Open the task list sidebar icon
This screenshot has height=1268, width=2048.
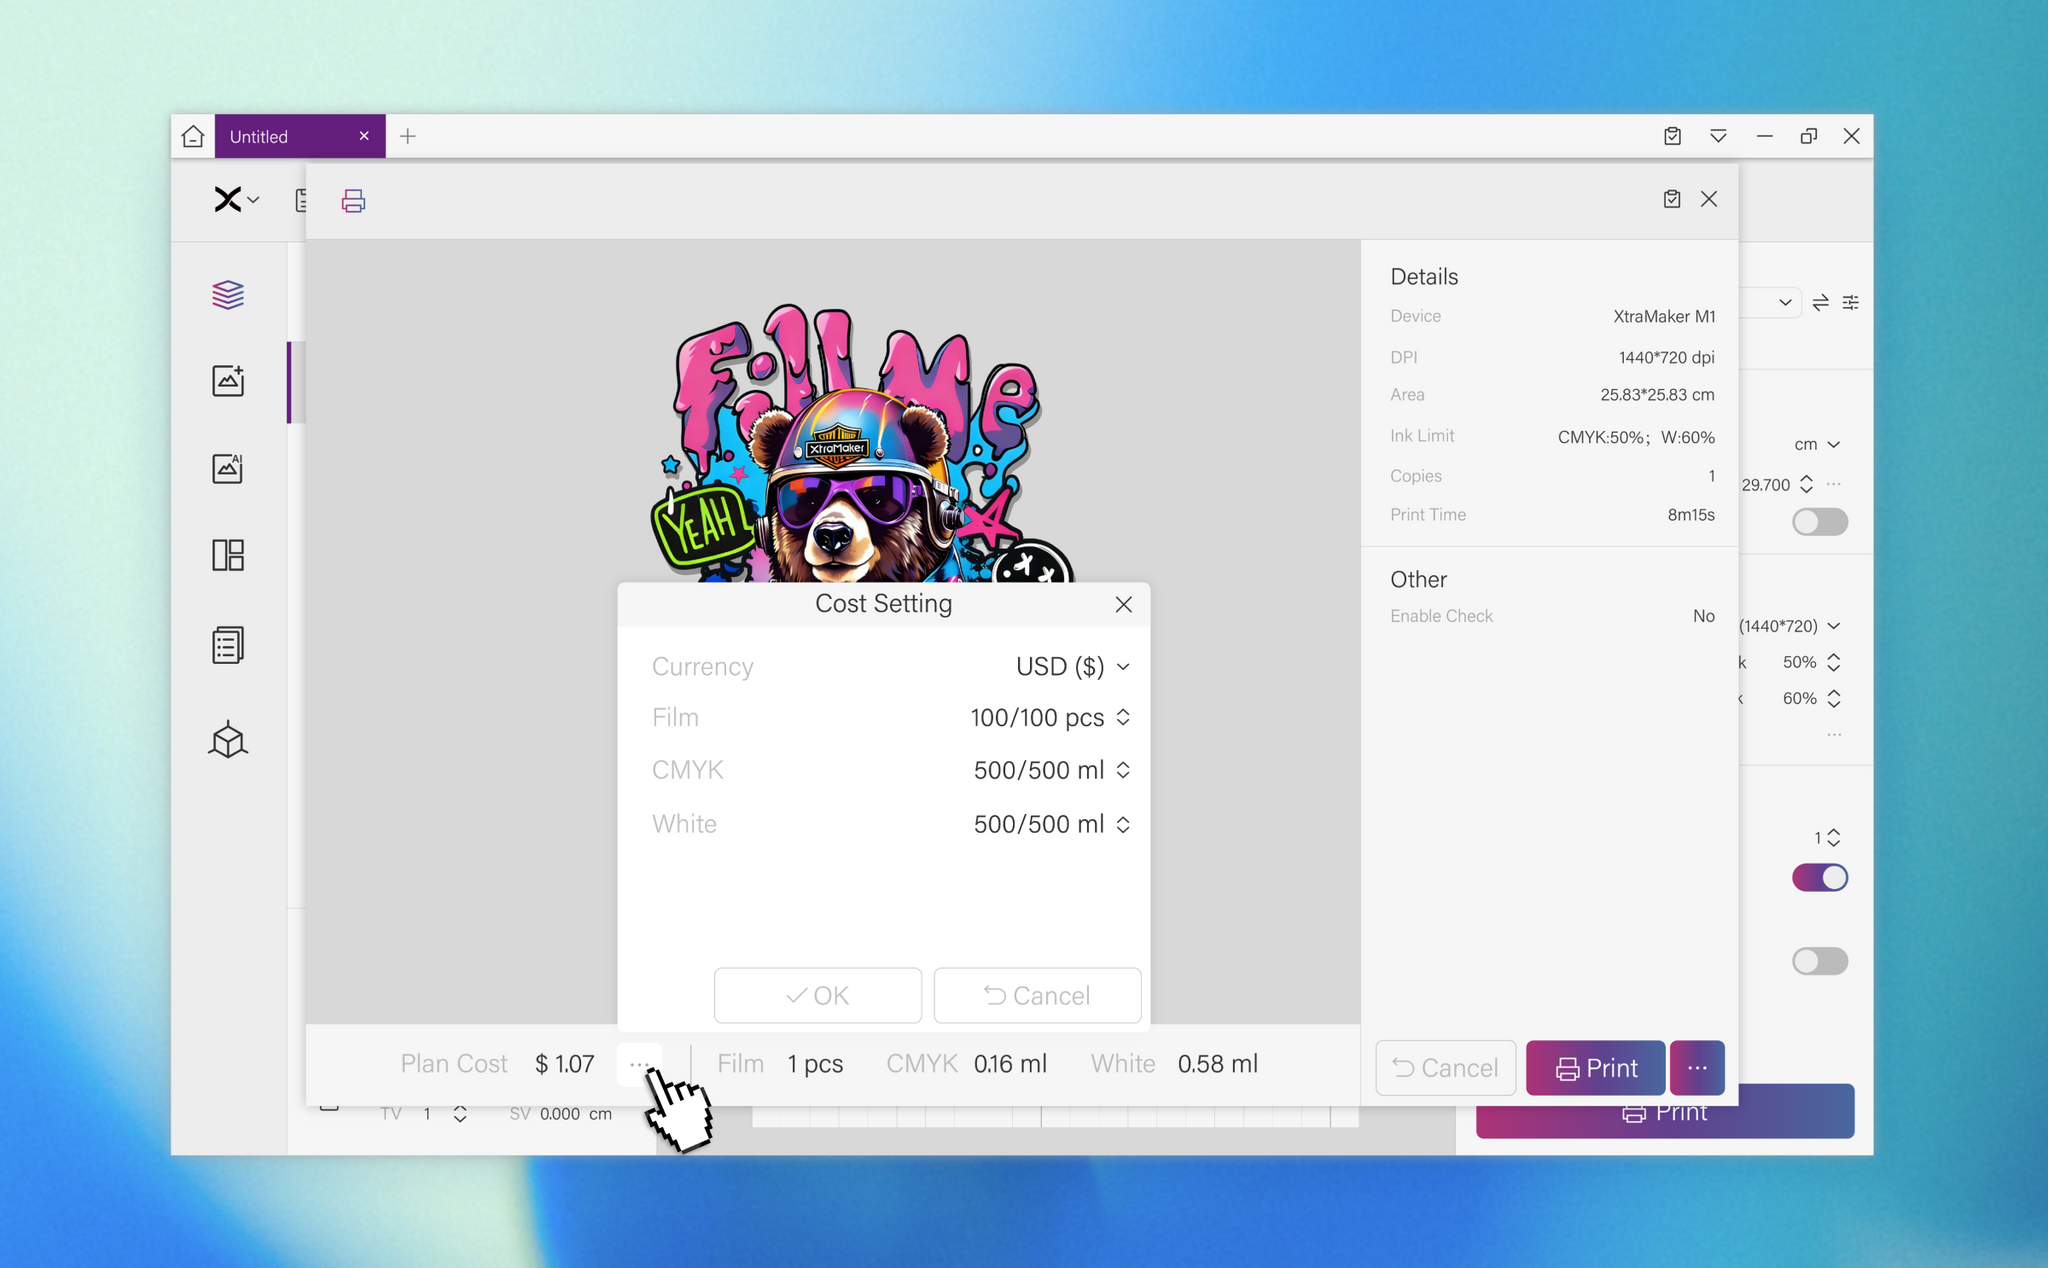tap(228, 645)
